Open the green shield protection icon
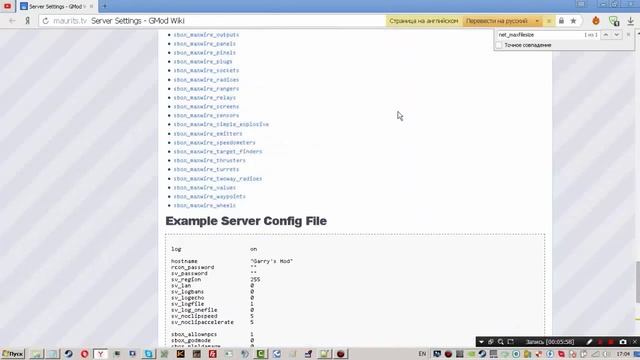640x360 pixels. tap(614, 21)
